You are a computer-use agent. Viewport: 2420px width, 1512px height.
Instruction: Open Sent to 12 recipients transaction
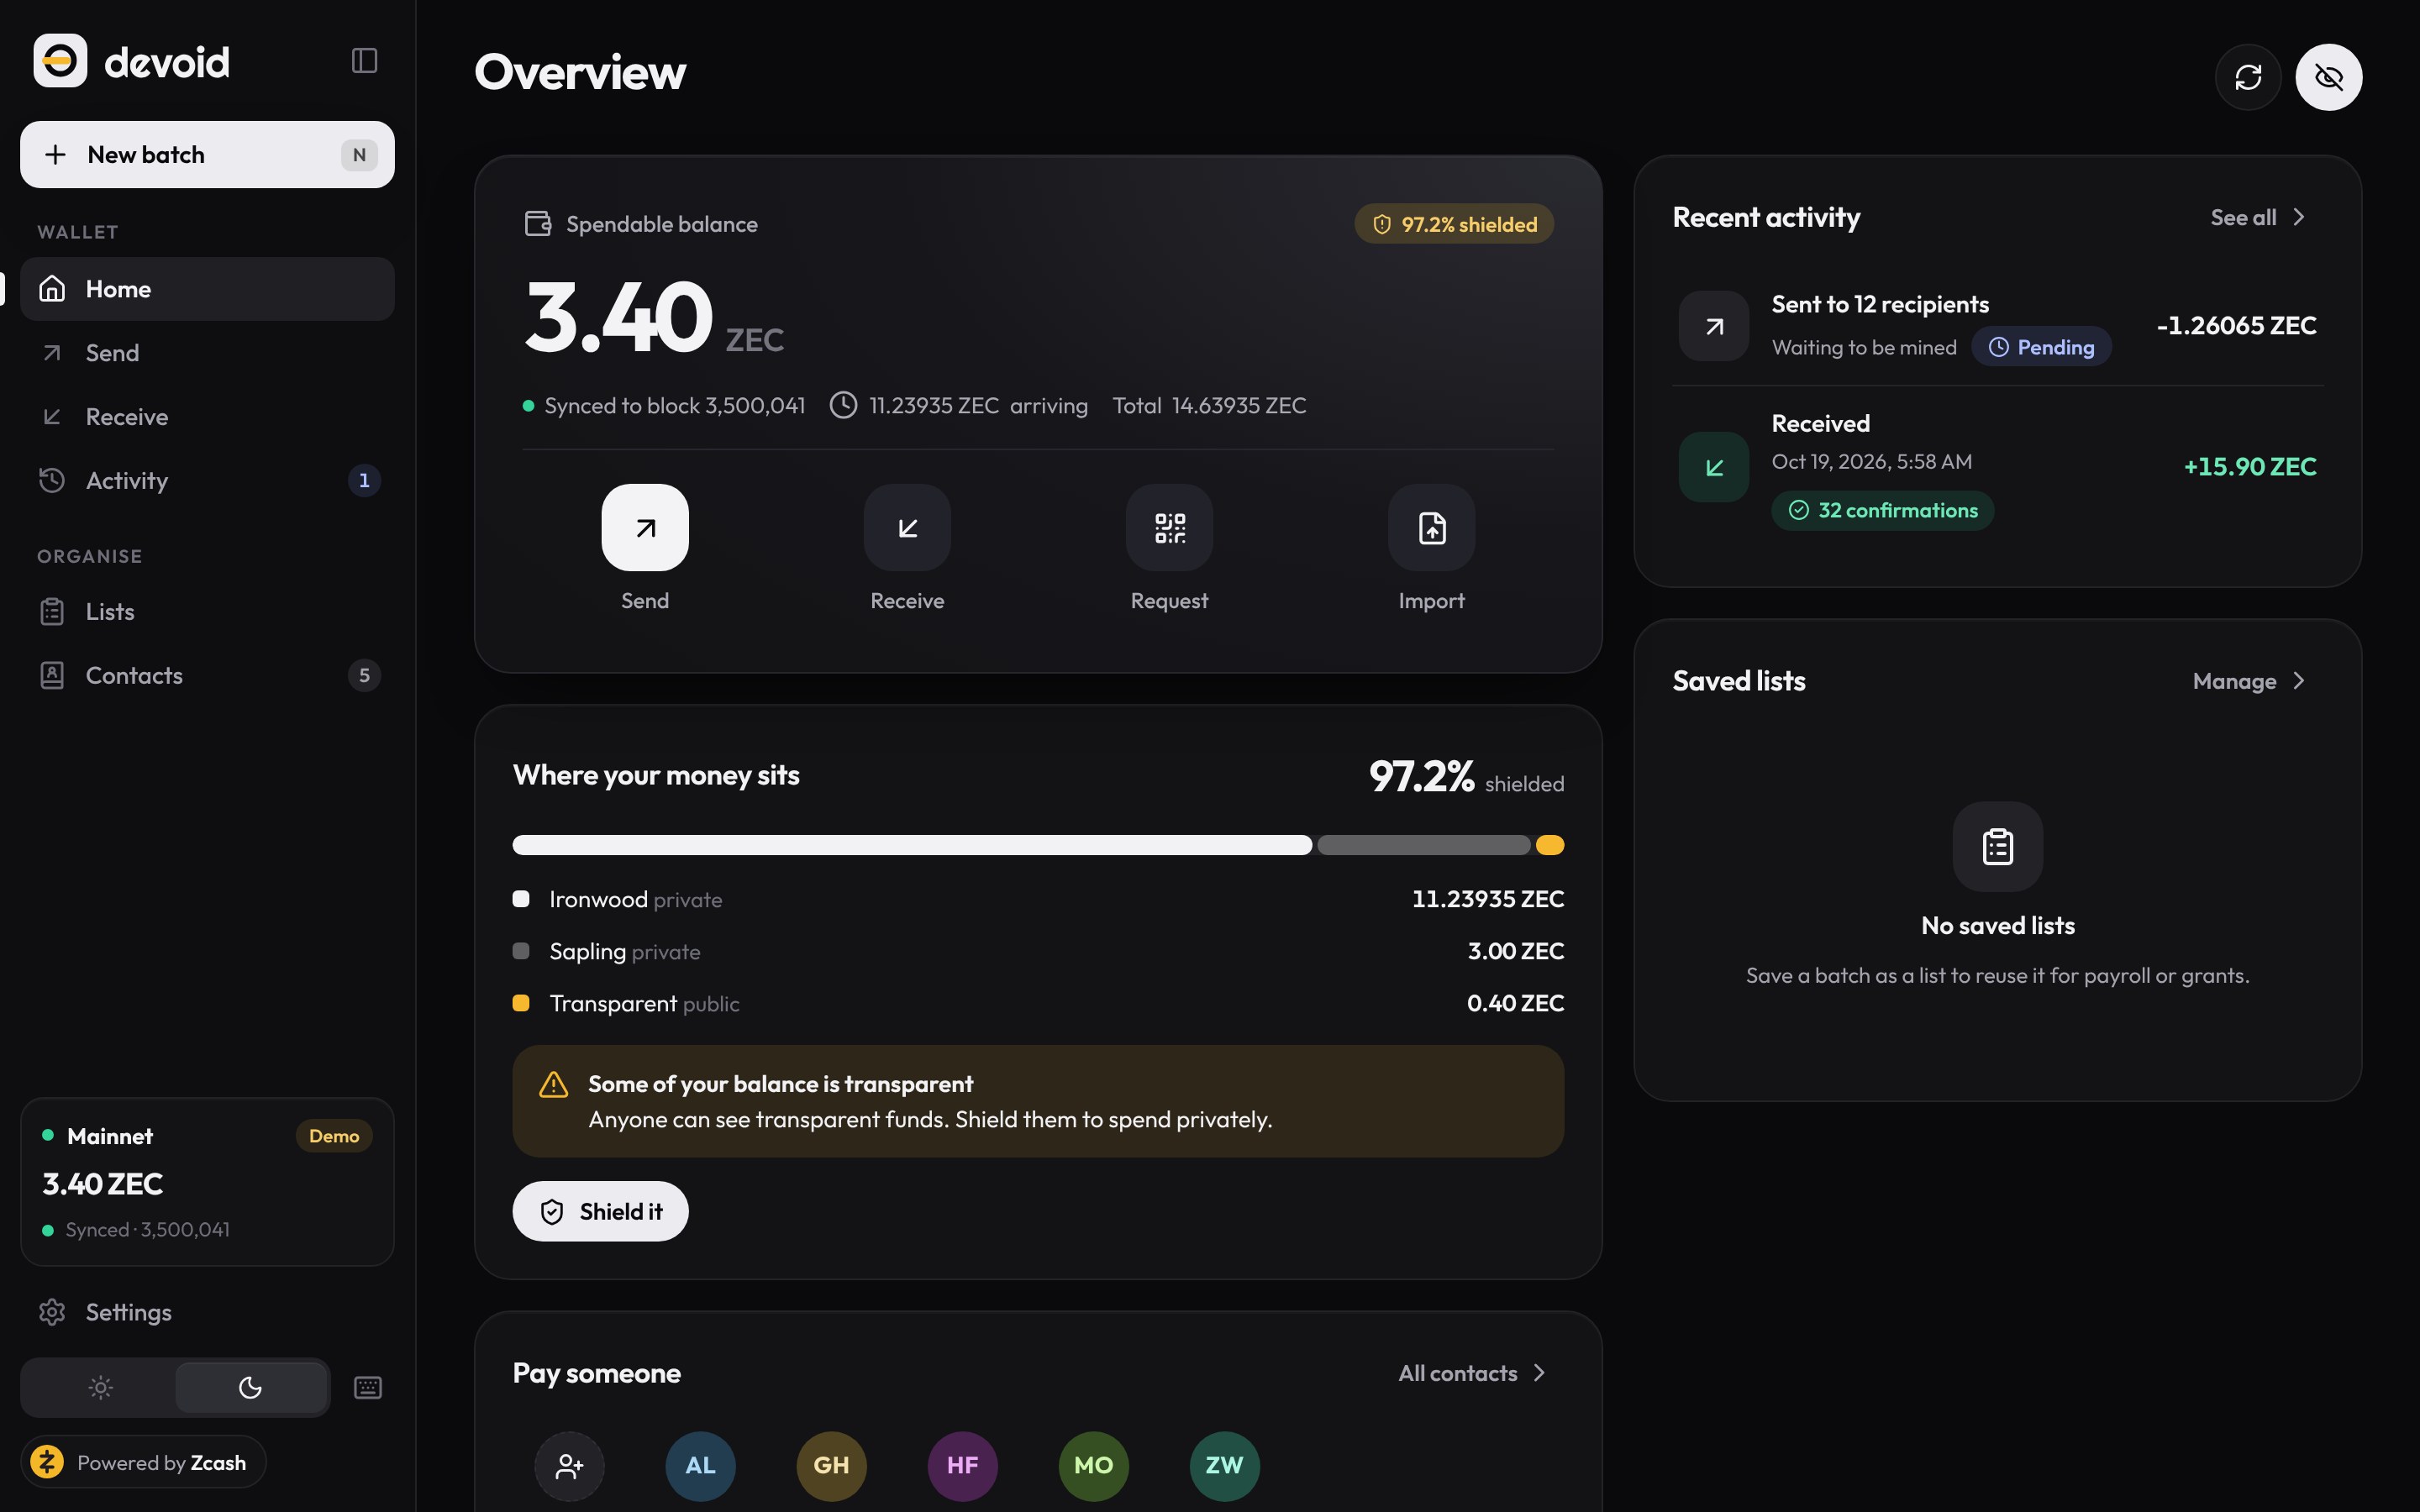point(1997,326)
